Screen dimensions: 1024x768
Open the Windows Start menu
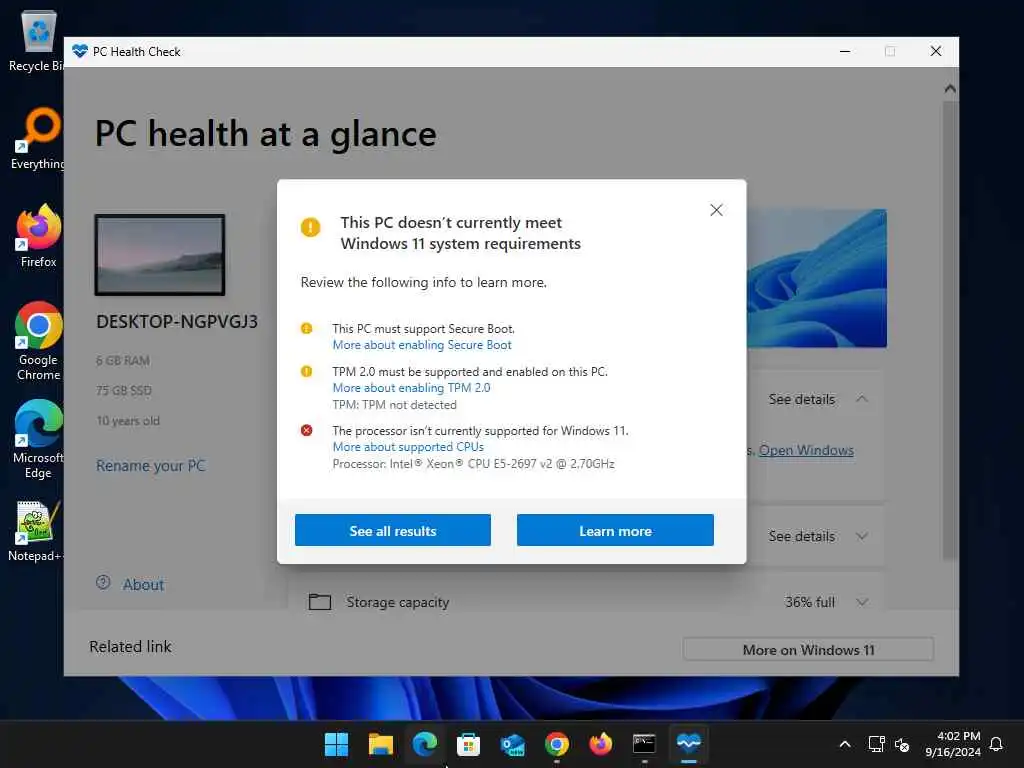(x=336, y=744)
